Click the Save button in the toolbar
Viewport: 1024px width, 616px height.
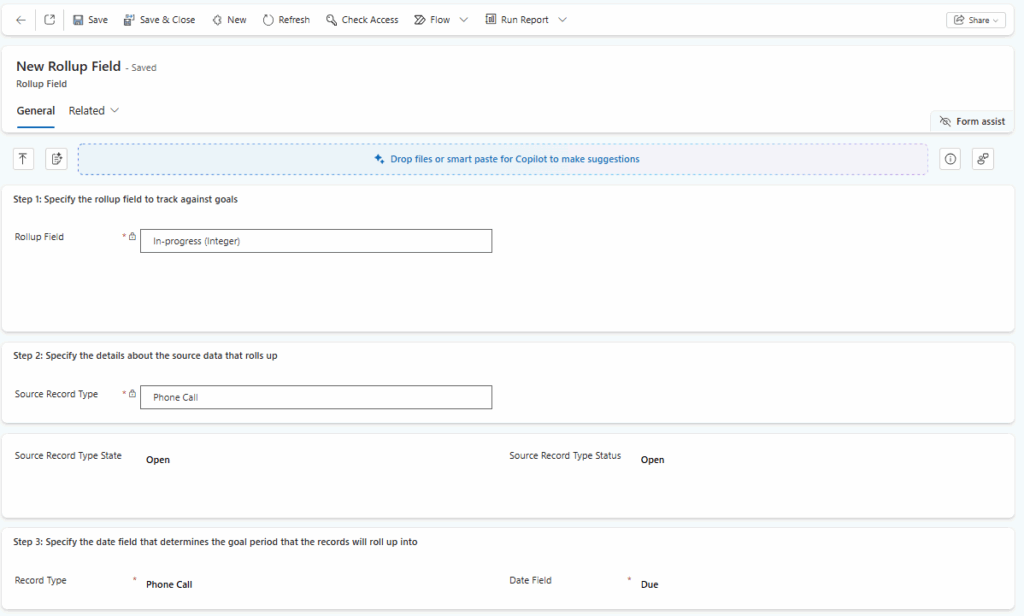[x=90, y=20]
